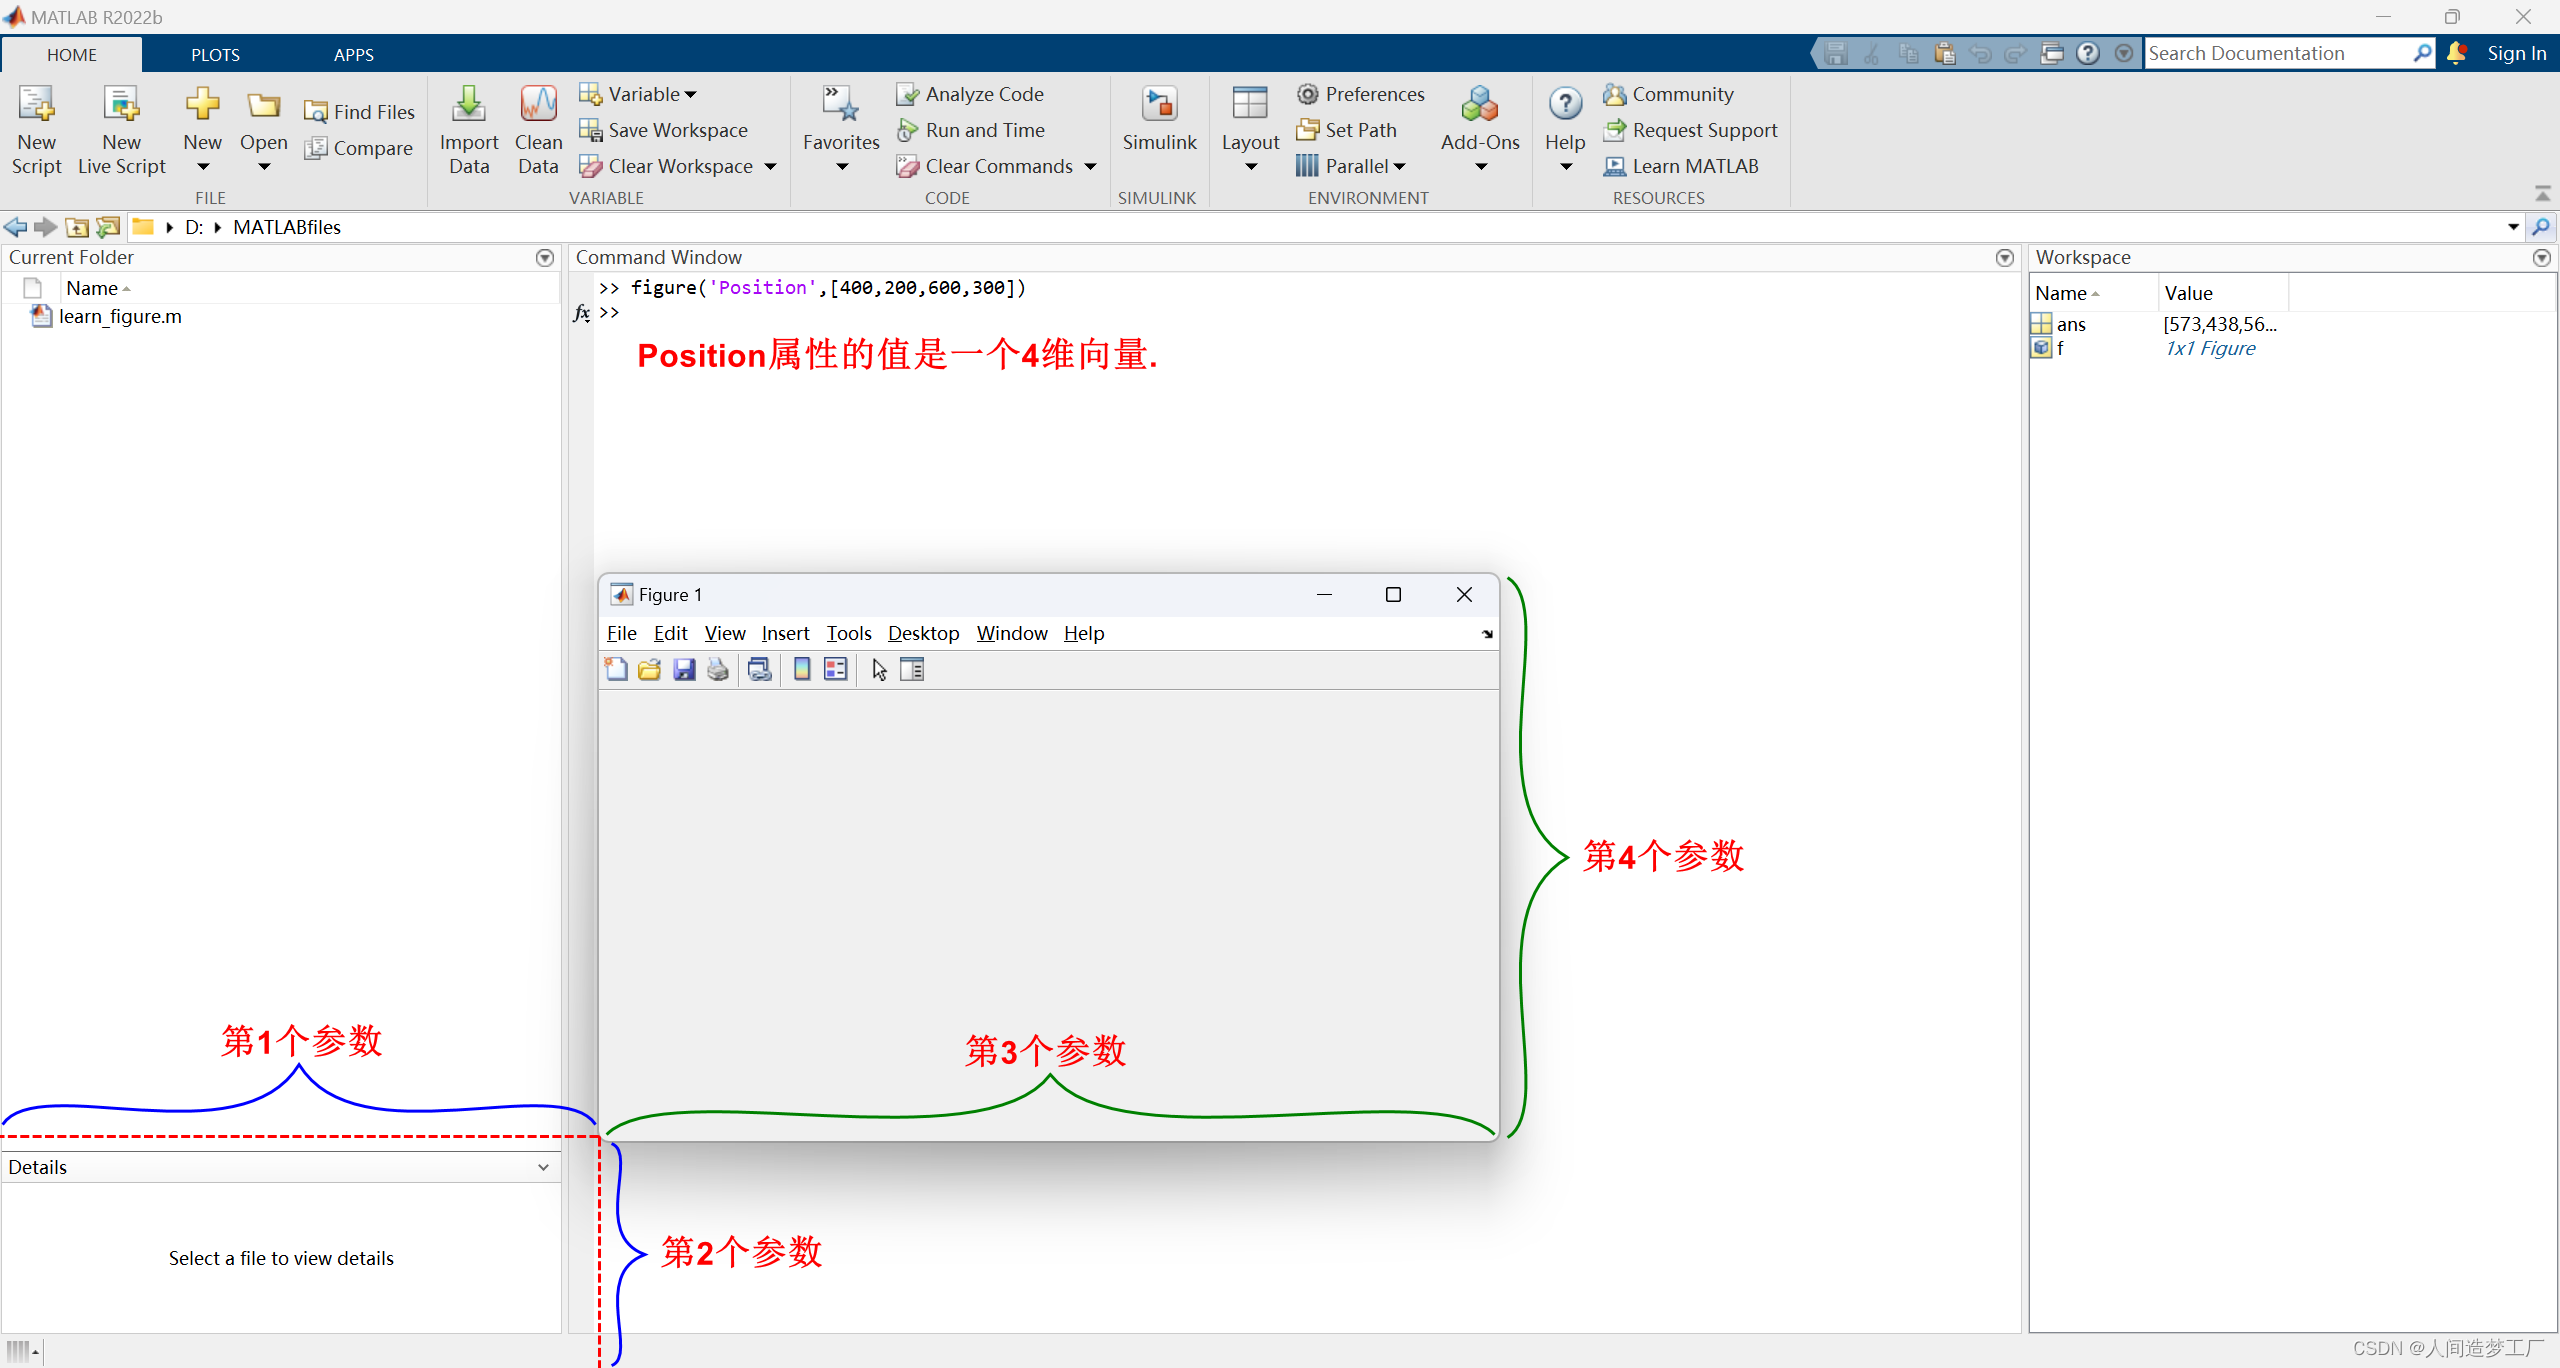Launch Simulink

click(1159, 118)
